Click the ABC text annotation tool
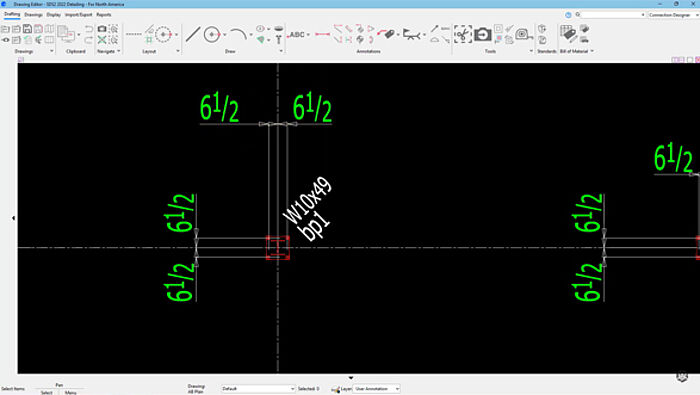This screenshot has width=700, height=395. click(x=297, y=34)
